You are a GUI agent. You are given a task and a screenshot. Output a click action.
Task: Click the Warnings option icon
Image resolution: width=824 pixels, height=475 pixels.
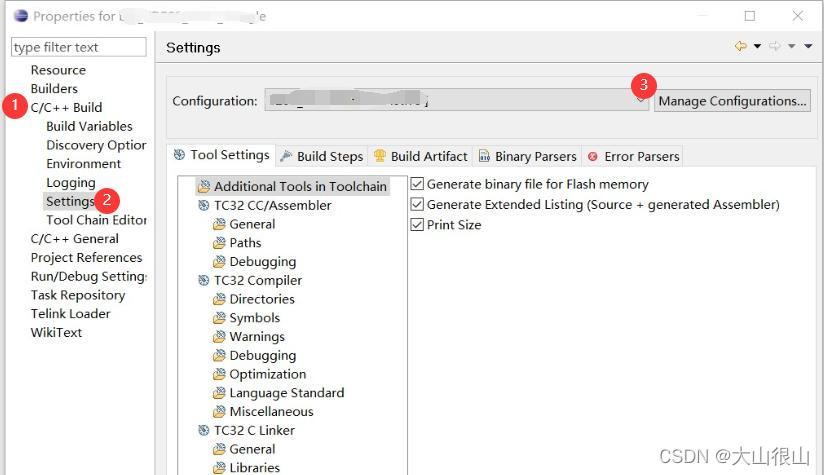pos(219,337)
